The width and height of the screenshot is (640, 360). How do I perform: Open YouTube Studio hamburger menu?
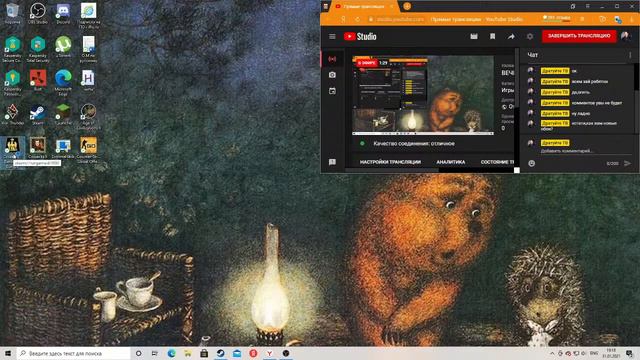(x=332, y=36)
